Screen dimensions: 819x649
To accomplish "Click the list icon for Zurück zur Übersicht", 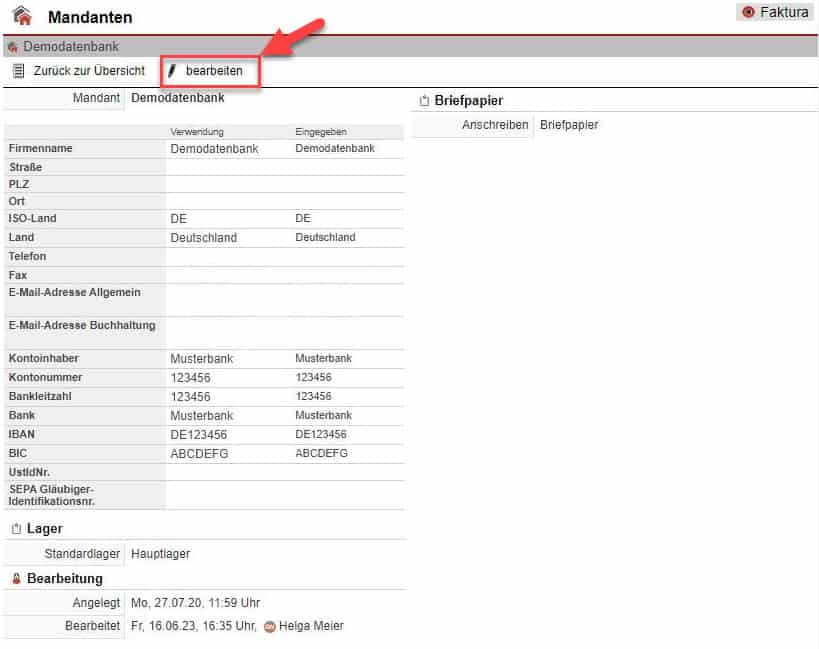I will point(18,71).
